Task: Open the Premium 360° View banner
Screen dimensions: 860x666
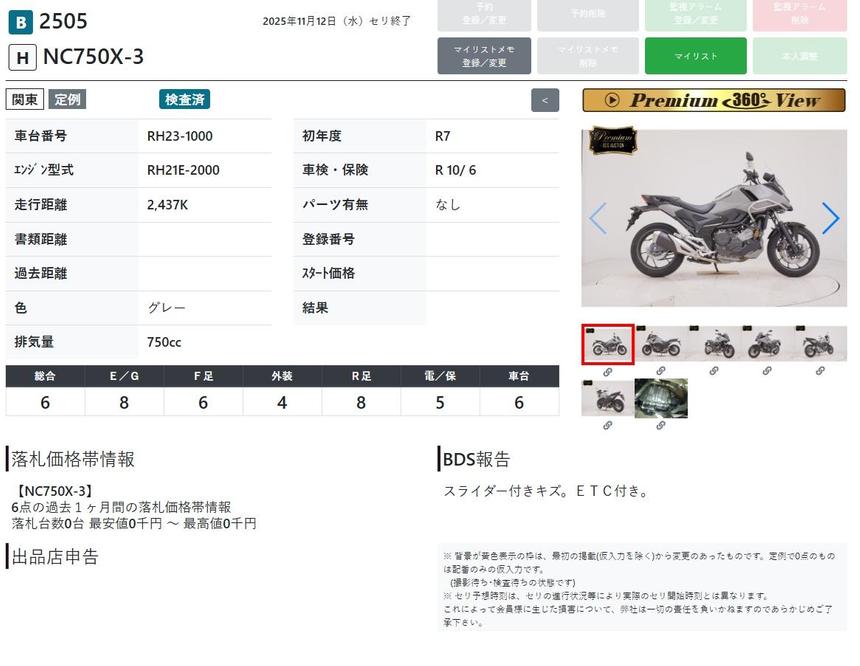Action: [713, 100]
